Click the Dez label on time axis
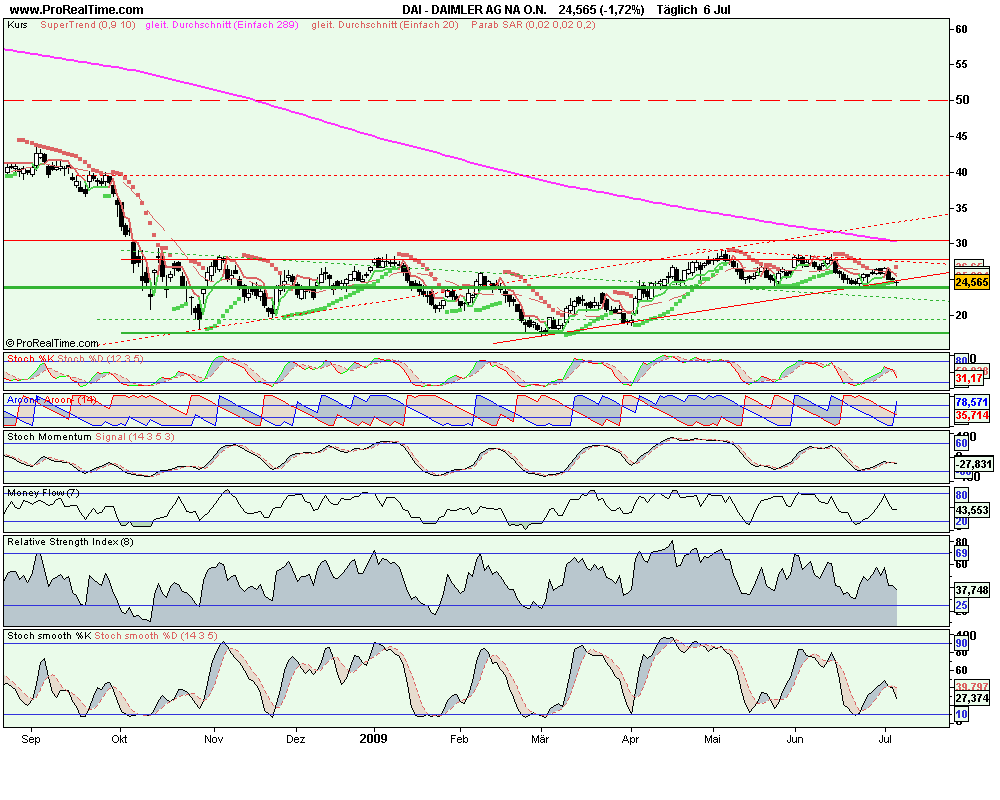The width and height of the screenshot is (1000, 800). click(295, 739)
